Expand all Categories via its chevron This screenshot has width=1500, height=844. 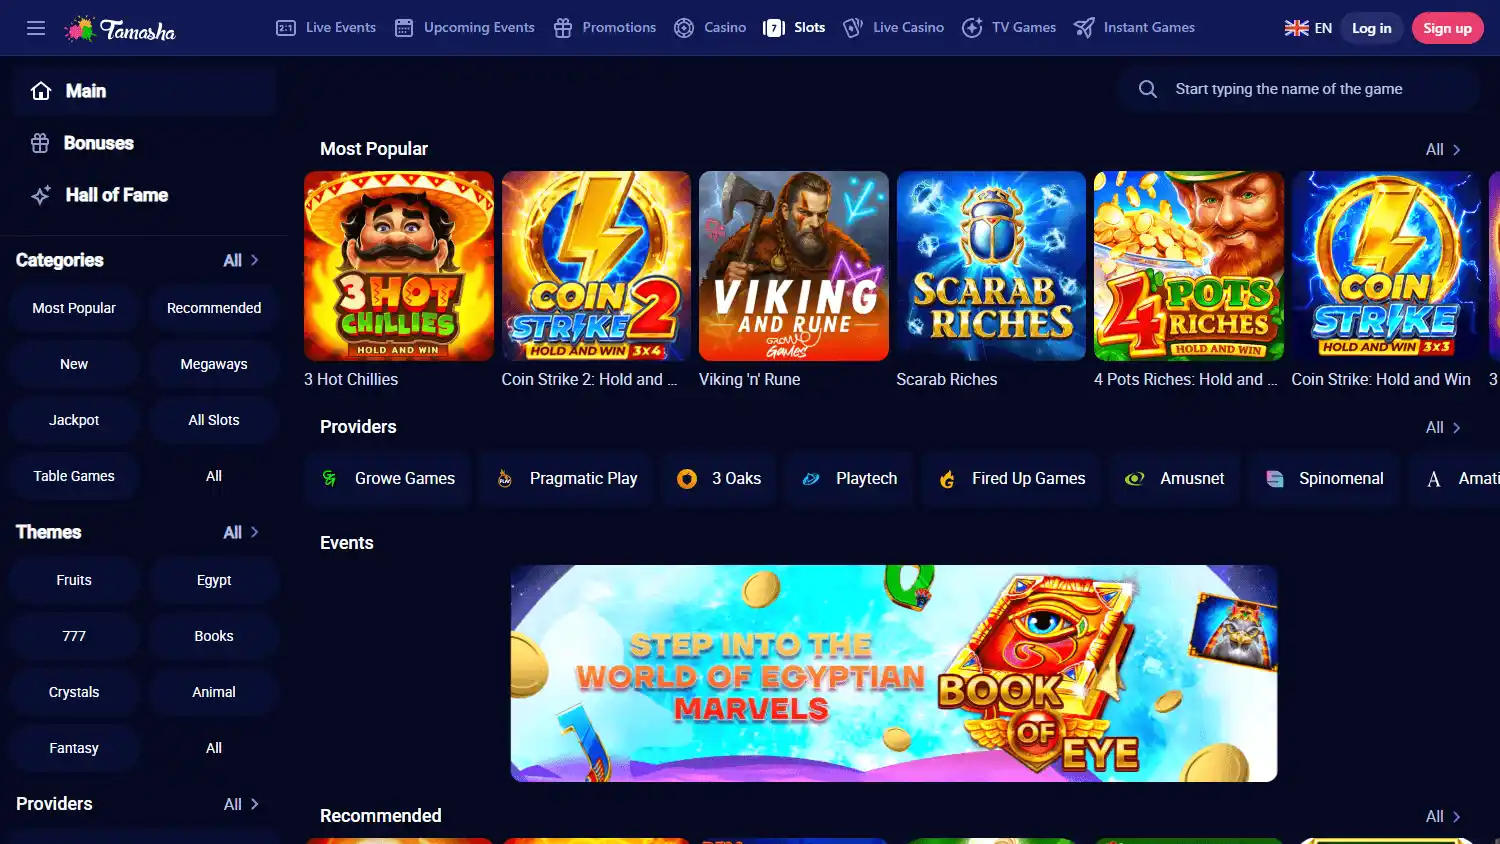point(255,260)
